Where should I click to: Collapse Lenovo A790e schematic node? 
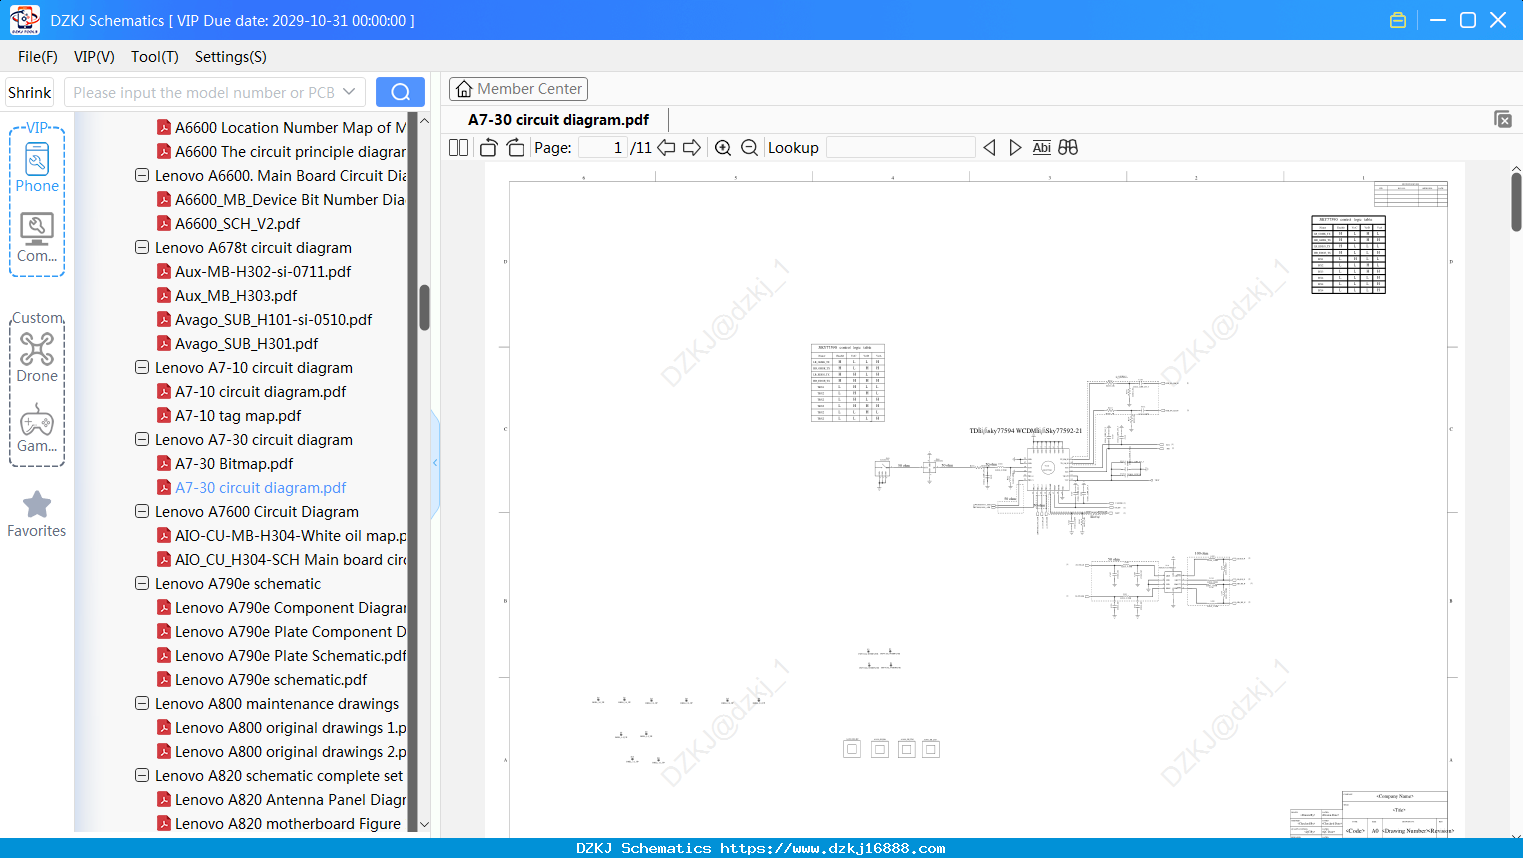click(142, 583)
